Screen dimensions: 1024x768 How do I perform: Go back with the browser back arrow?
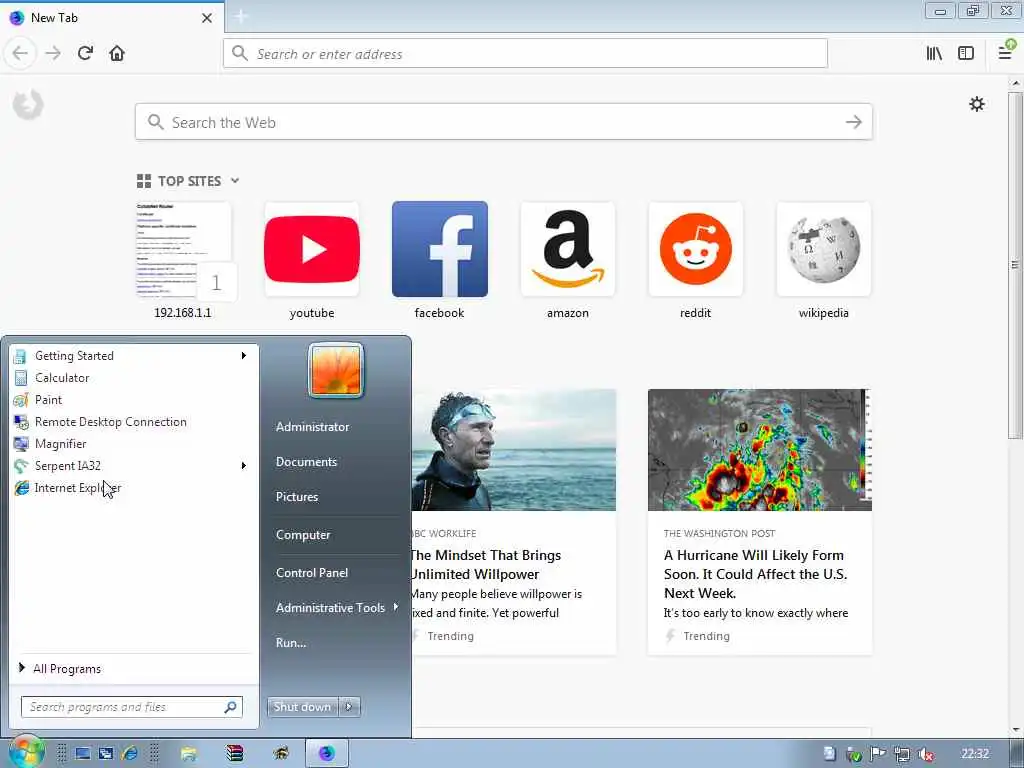point(20,54)
